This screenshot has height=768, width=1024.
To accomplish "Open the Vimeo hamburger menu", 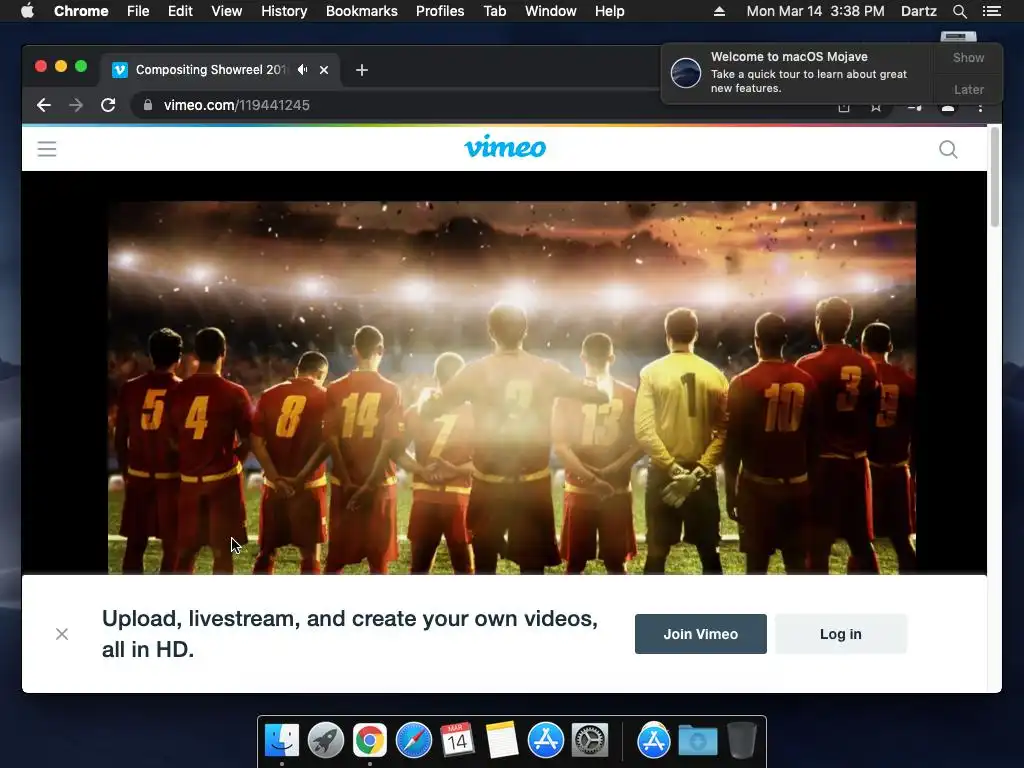I will [47, 150].
